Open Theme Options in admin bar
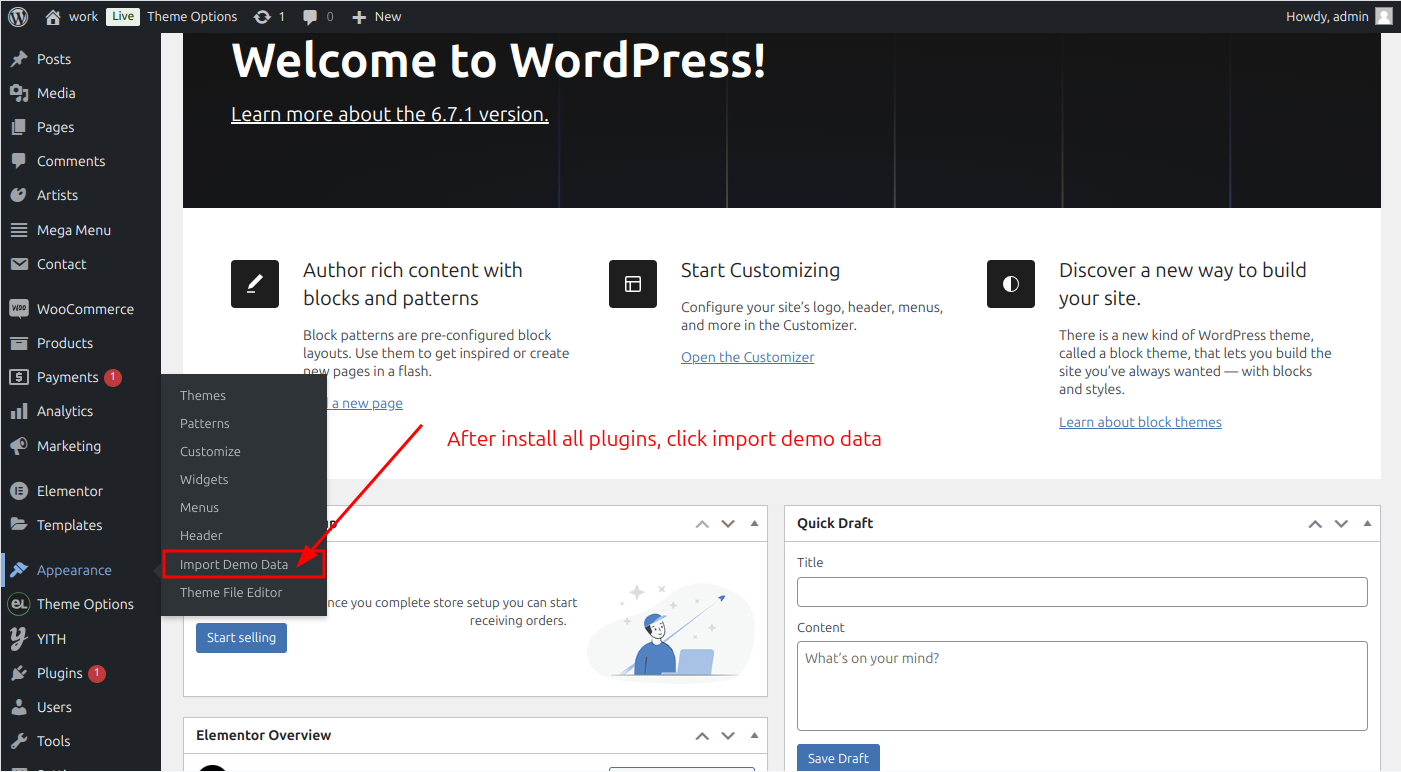Viewport: 1401px width, 772px height. pos(192,16)
